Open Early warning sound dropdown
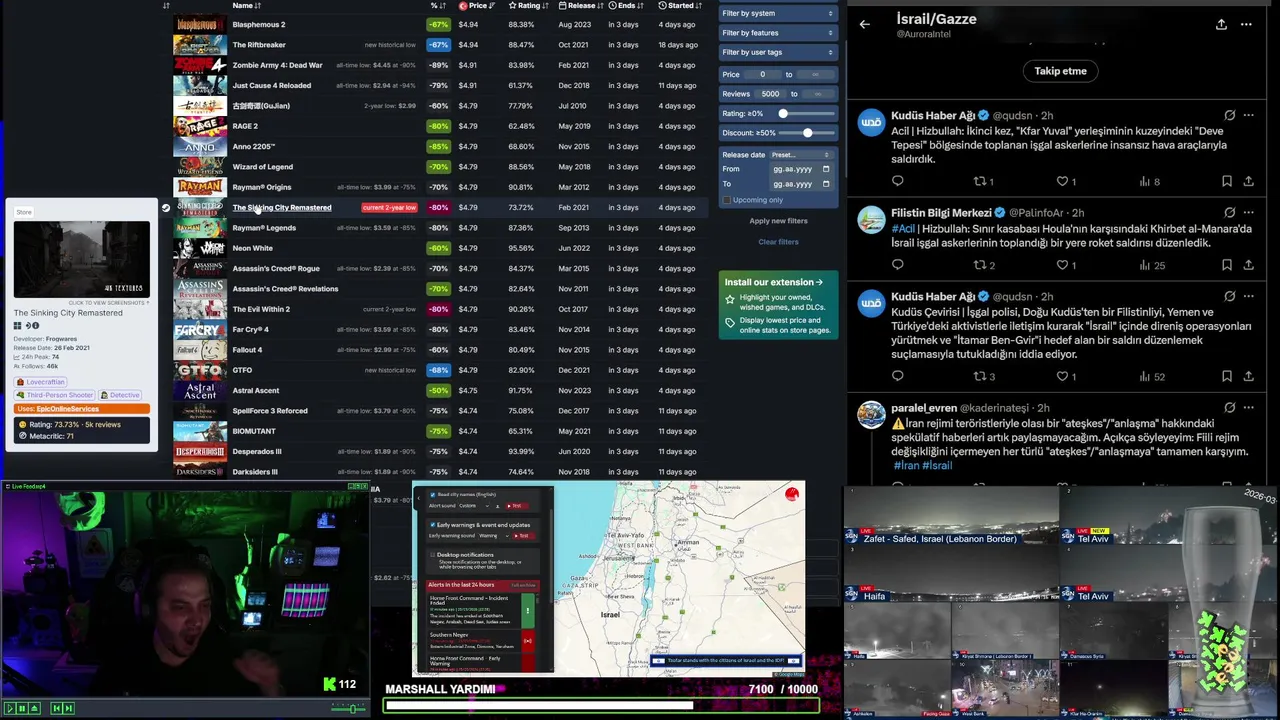This screenshot has height=720, width=1280. coord(494,536)
